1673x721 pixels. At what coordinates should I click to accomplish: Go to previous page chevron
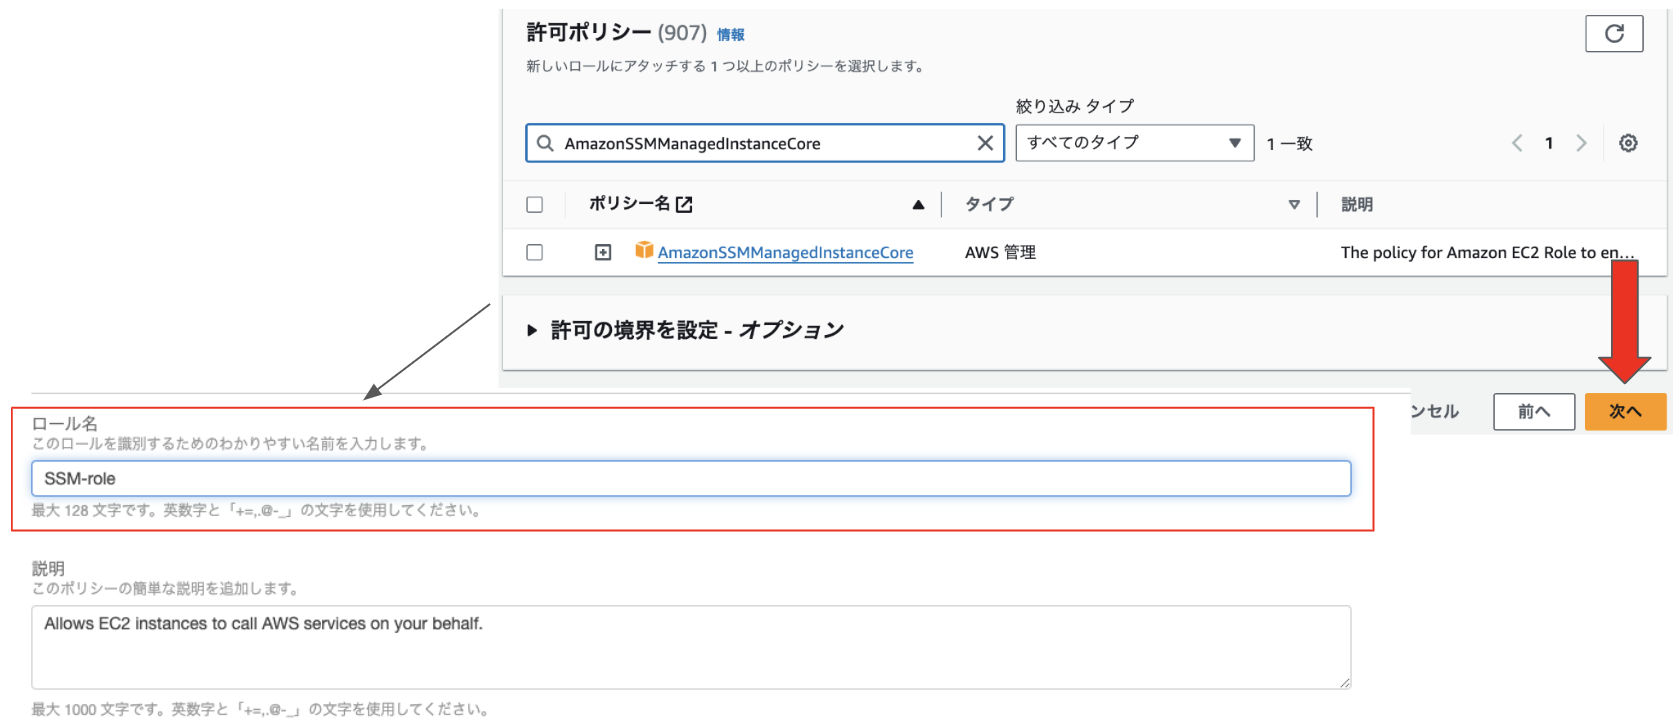coord(1517,143)
